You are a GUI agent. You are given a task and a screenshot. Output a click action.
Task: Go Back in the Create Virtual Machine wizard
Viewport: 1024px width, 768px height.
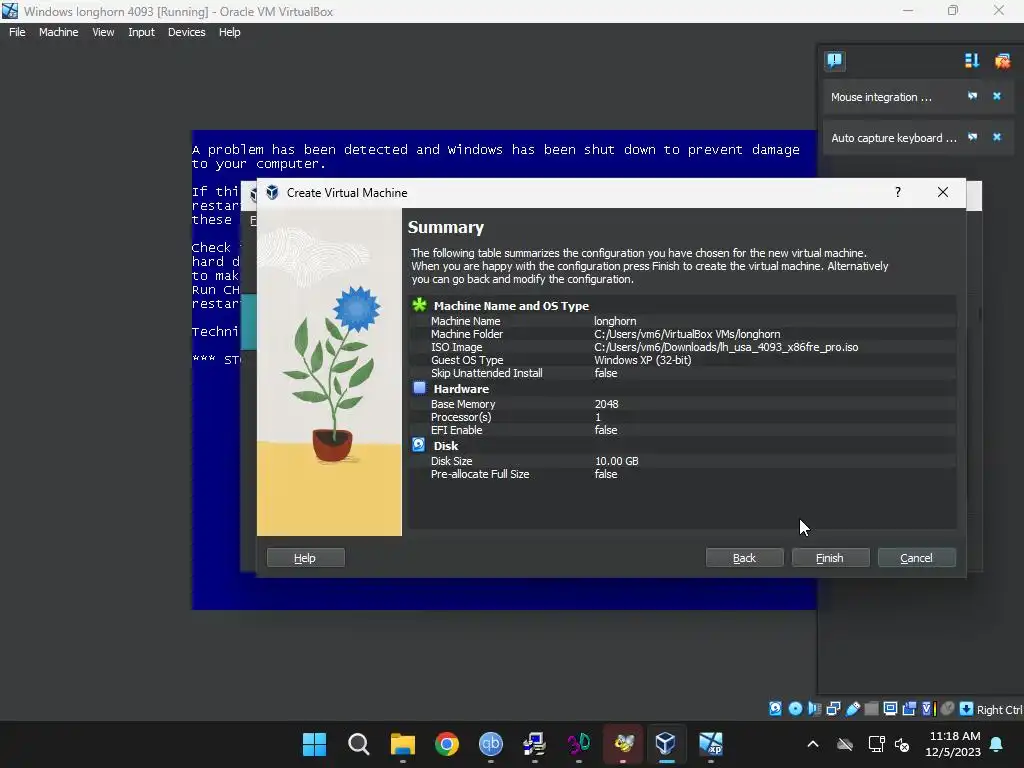point(744,558)
